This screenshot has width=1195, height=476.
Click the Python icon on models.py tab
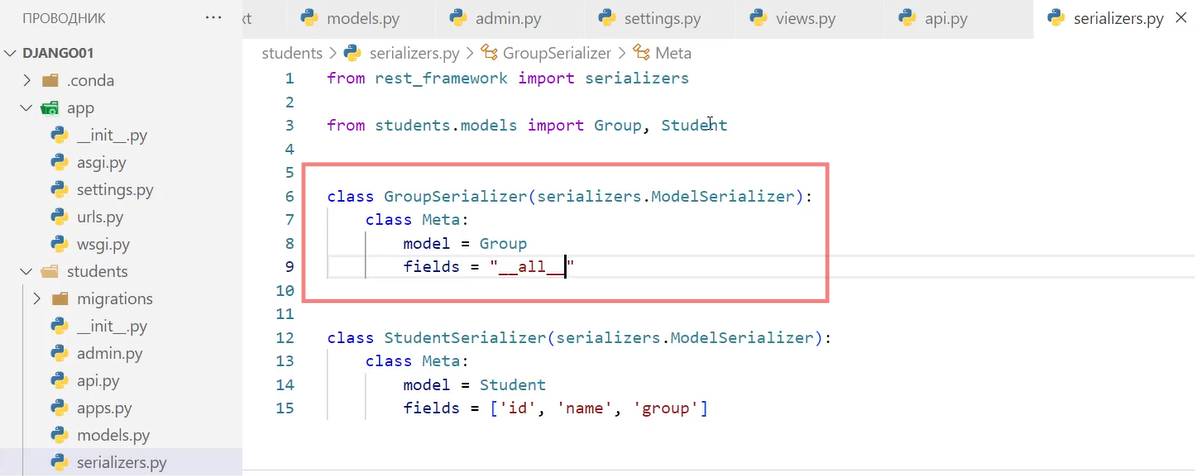tap(310, 18)
